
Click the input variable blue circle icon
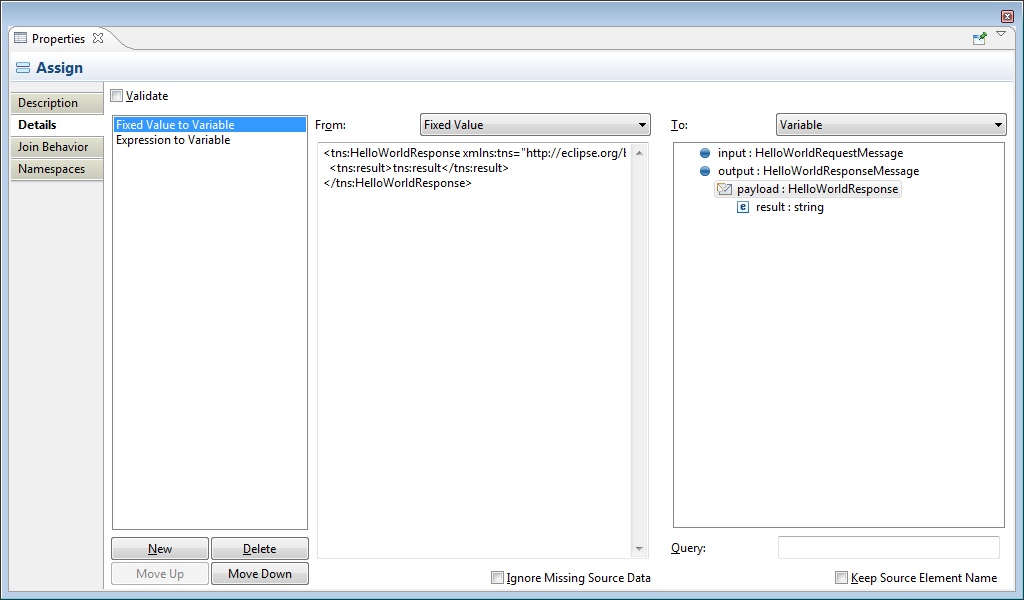[x=705, y=153]
